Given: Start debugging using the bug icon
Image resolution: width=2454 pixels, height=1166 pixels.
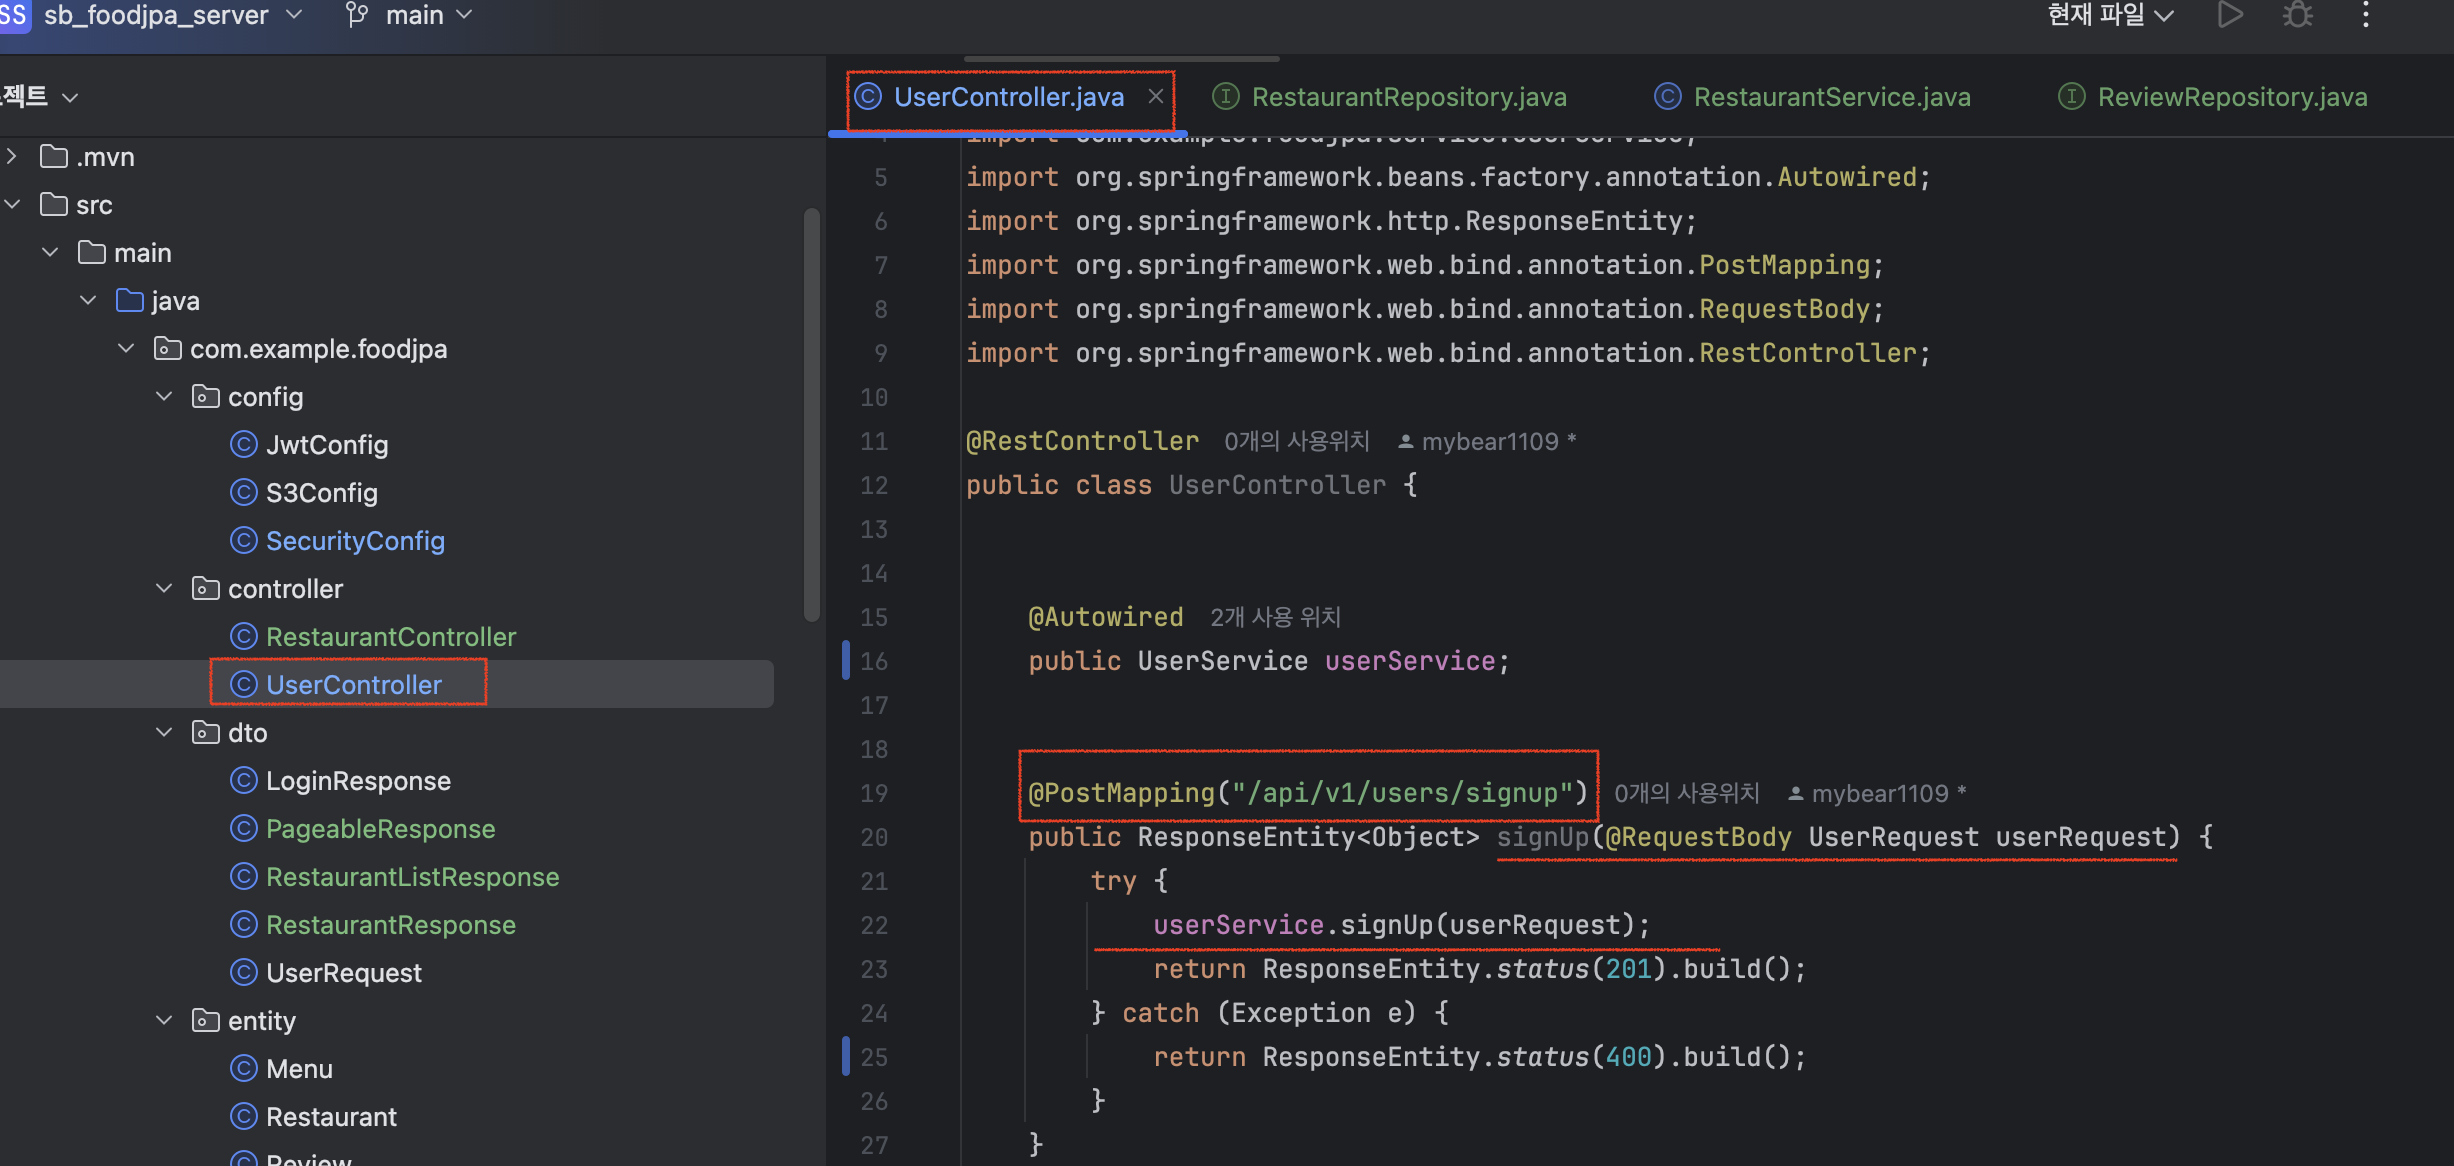Looking at the screenshot, I should pyautogui.click(x=2297, y=15).
